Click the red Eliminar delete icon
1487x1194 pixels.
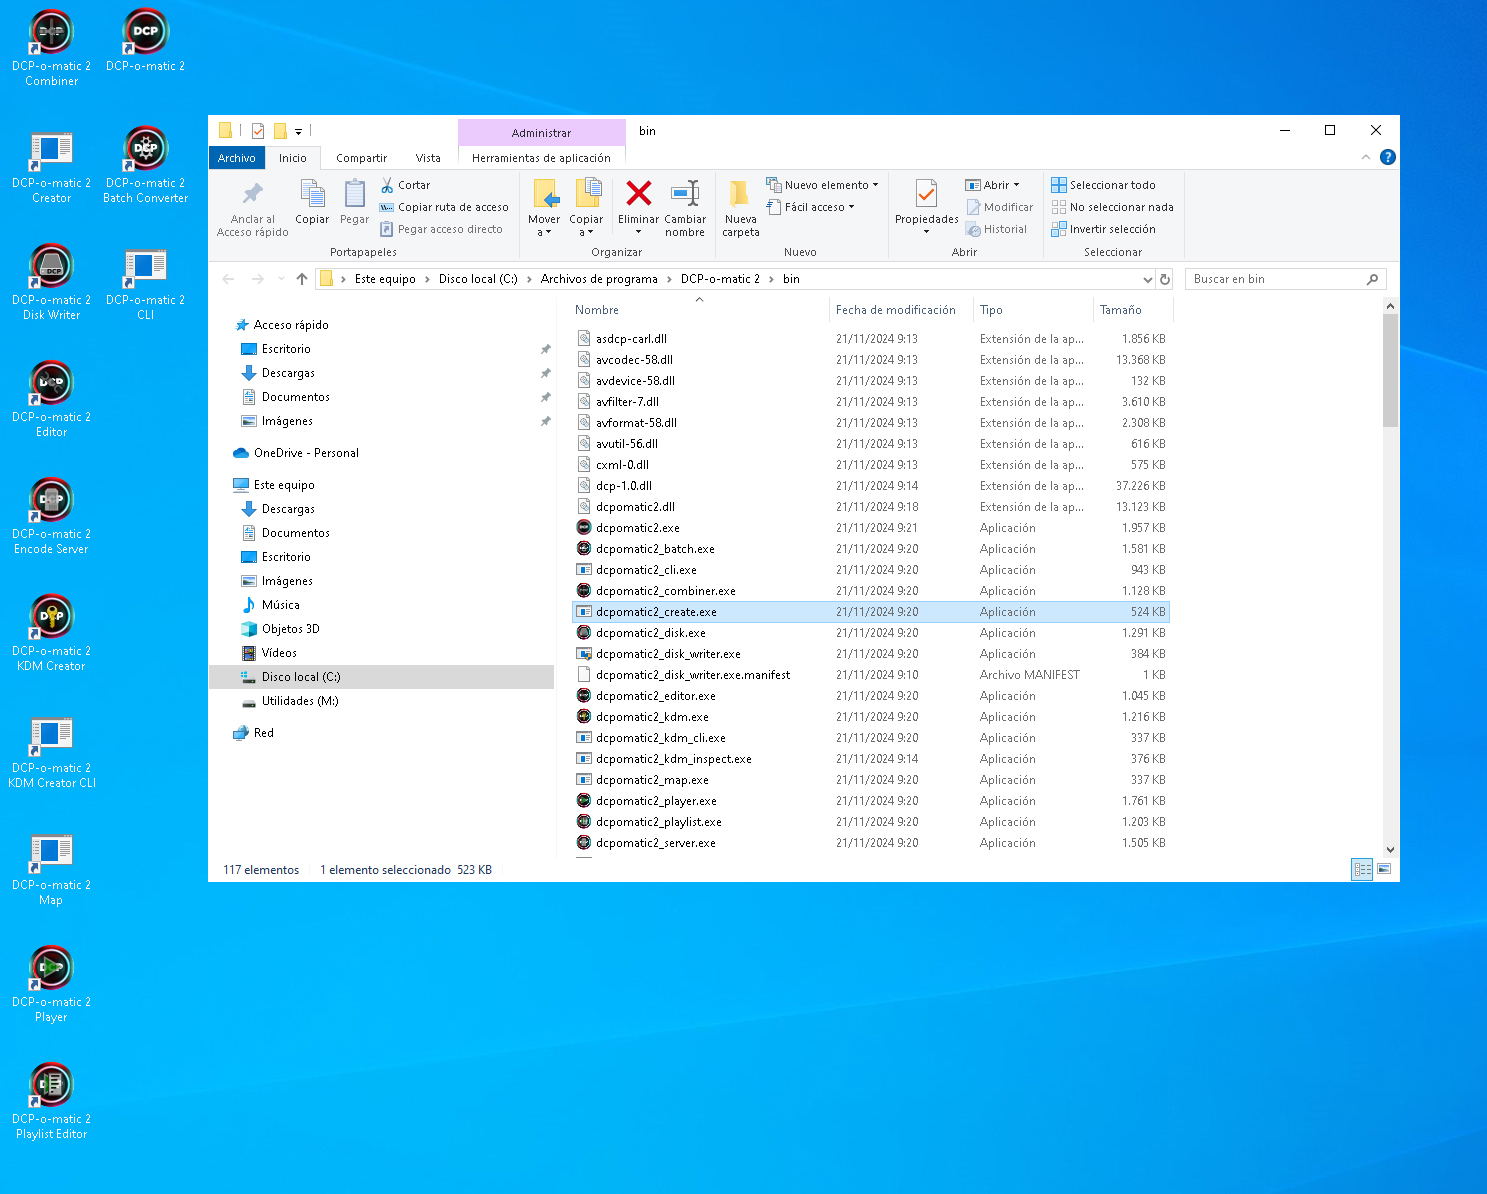638,193
